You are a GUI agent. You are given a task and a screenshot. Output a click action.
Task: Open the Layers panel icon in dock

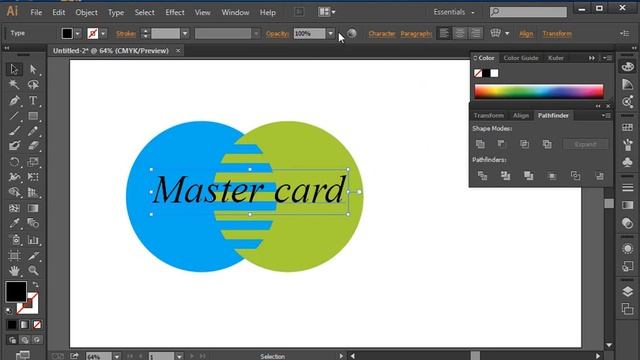[x=627, y=291]
